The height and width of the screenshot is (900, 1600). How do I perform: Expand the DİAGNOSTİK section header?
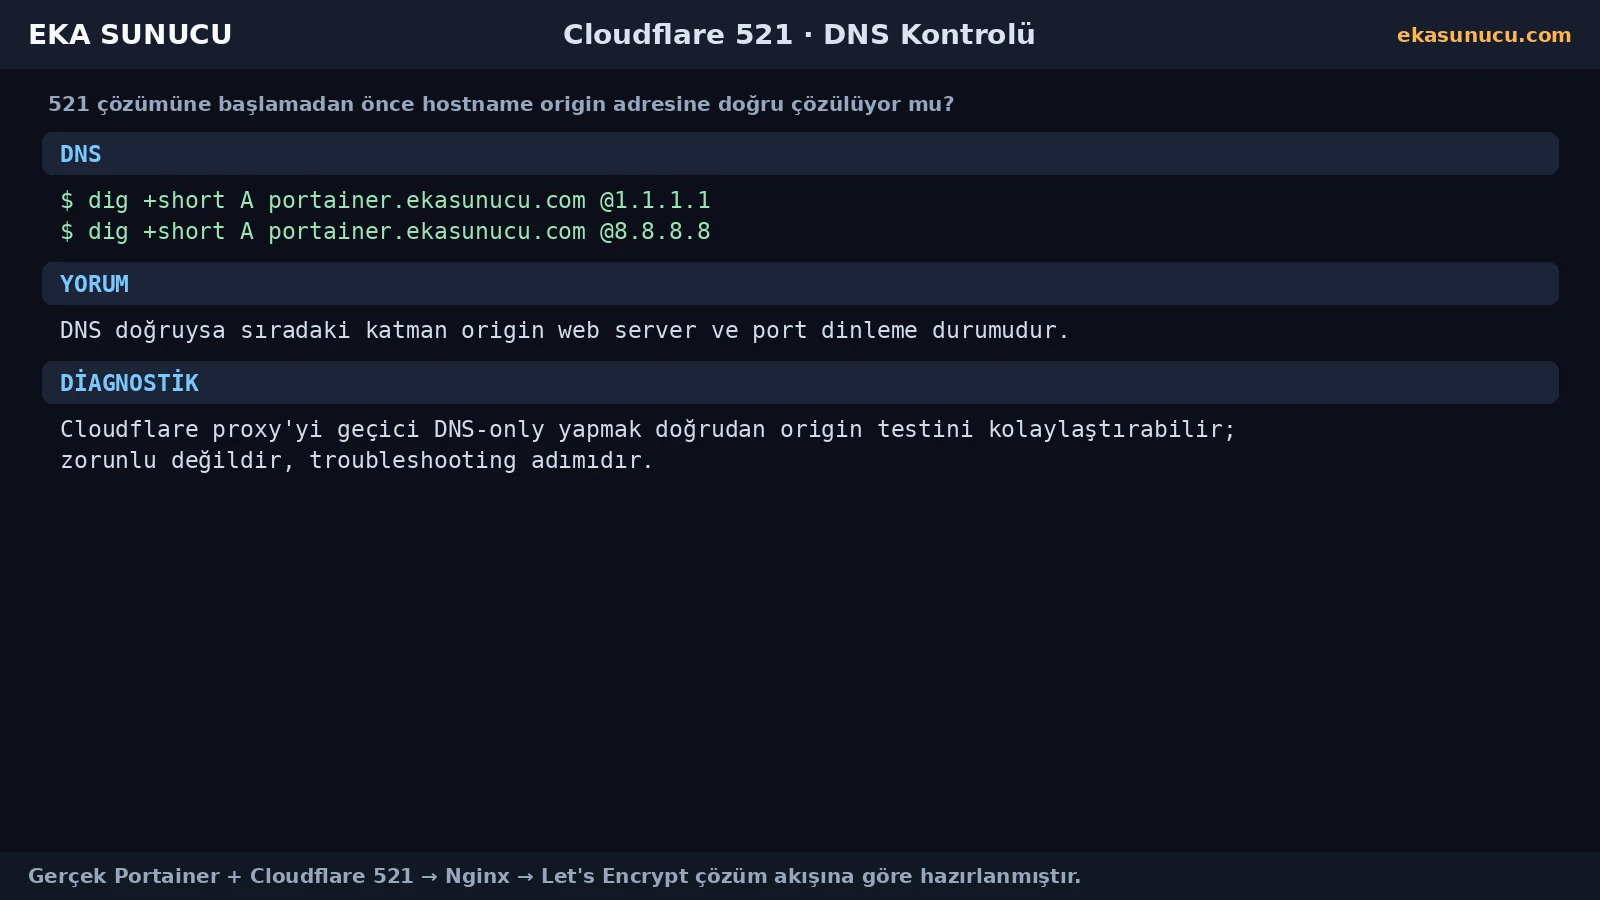click(800, 383)
